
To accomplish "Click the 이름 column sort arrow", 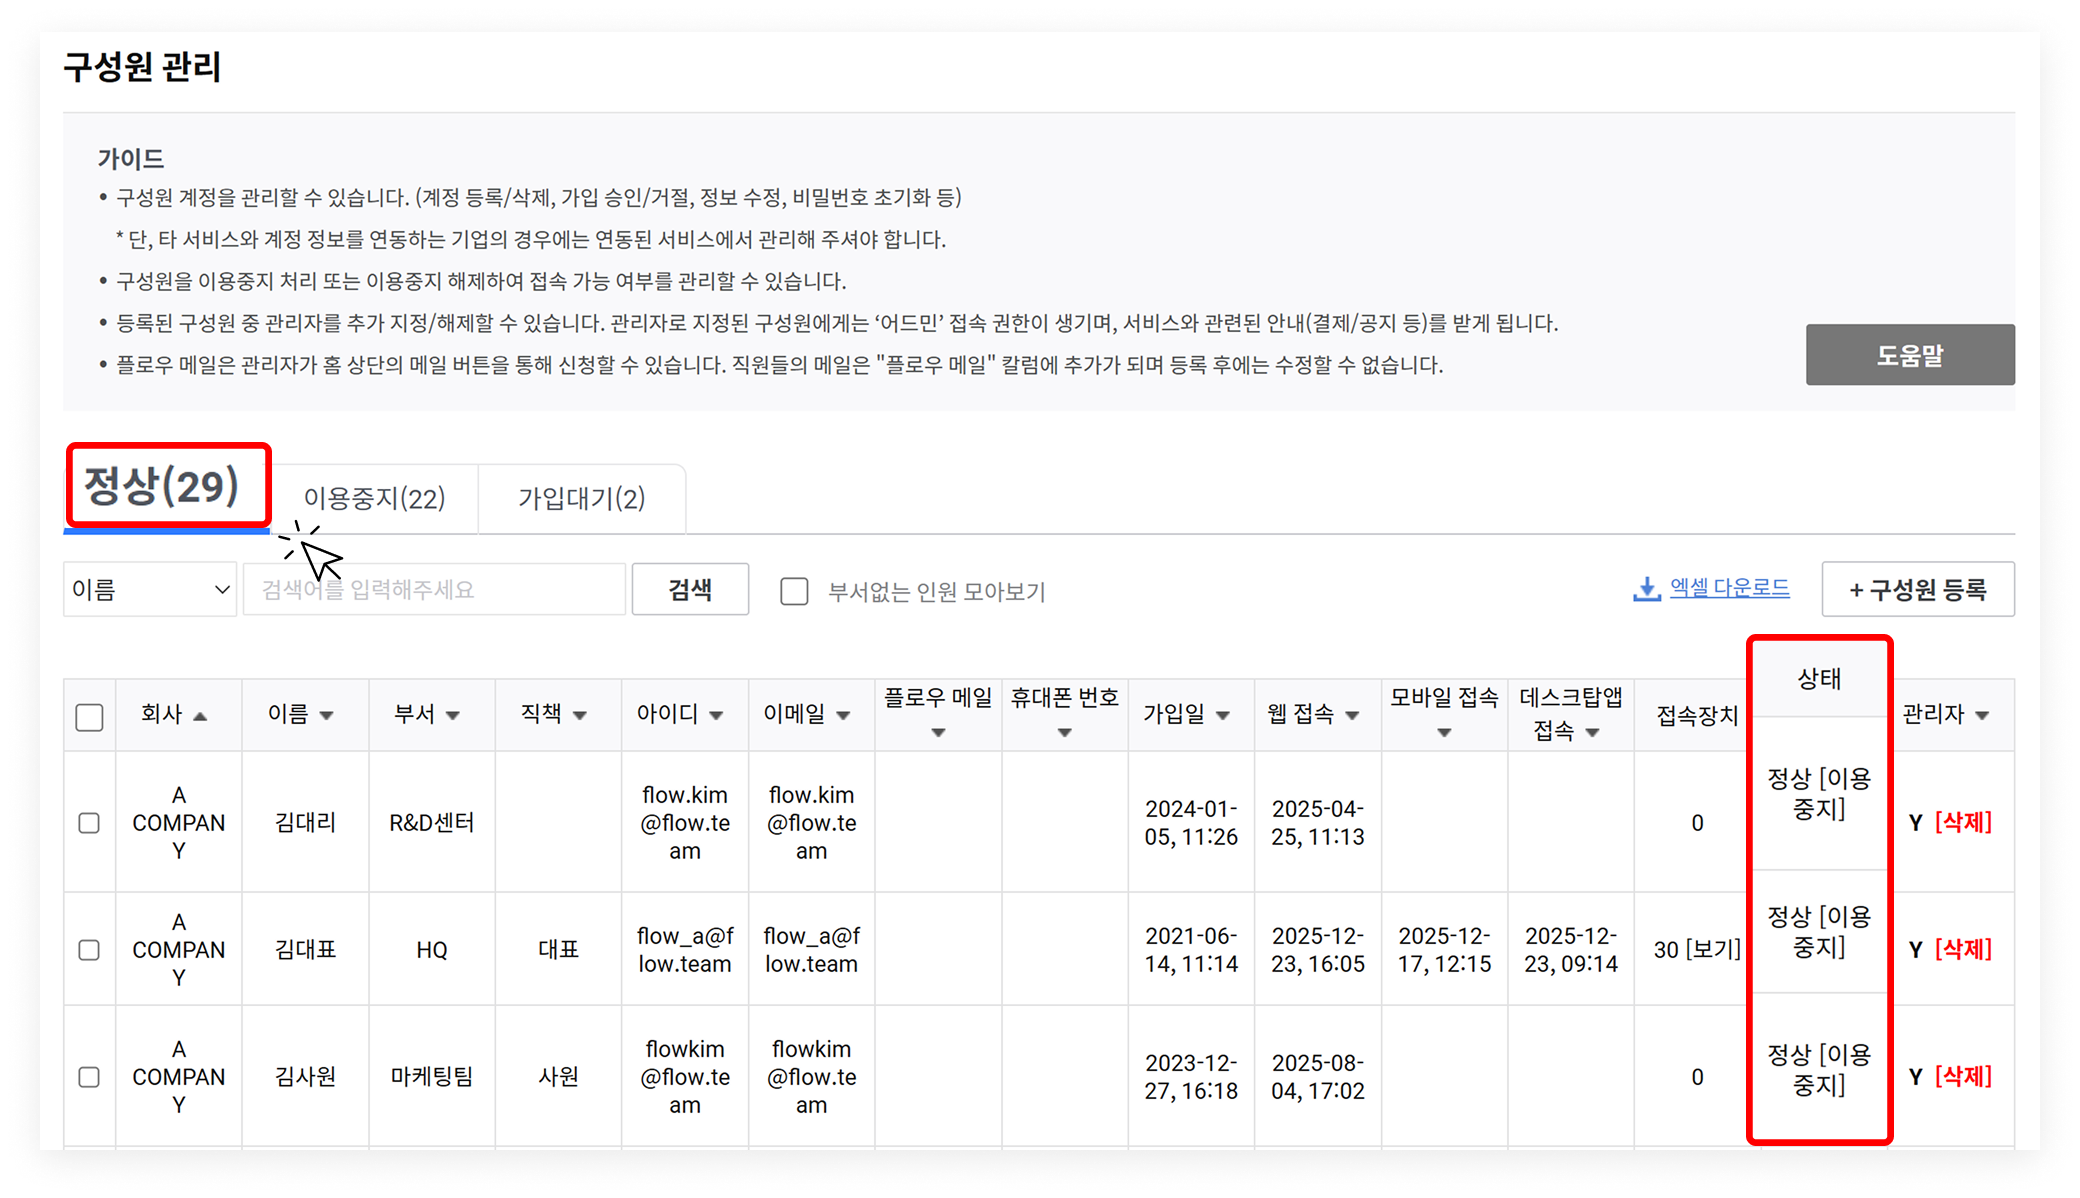I will tap(326, 715).
